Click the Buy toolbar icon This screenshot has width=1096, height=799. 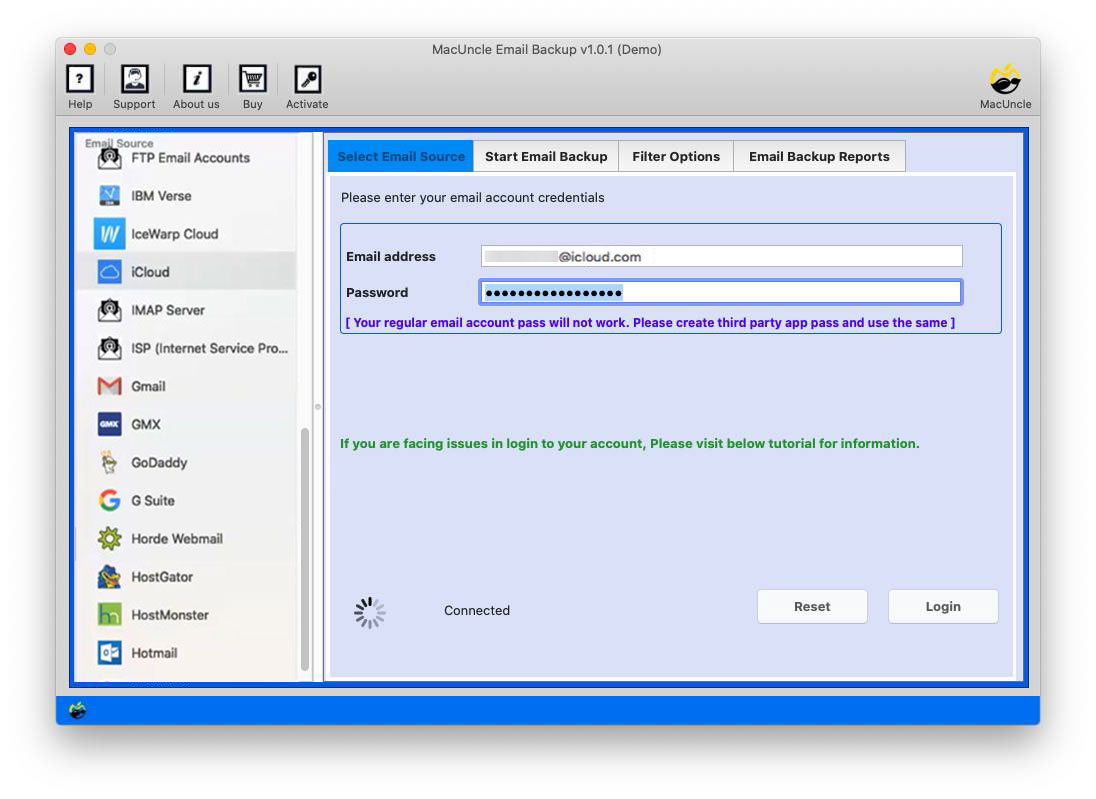click(252, 85)
